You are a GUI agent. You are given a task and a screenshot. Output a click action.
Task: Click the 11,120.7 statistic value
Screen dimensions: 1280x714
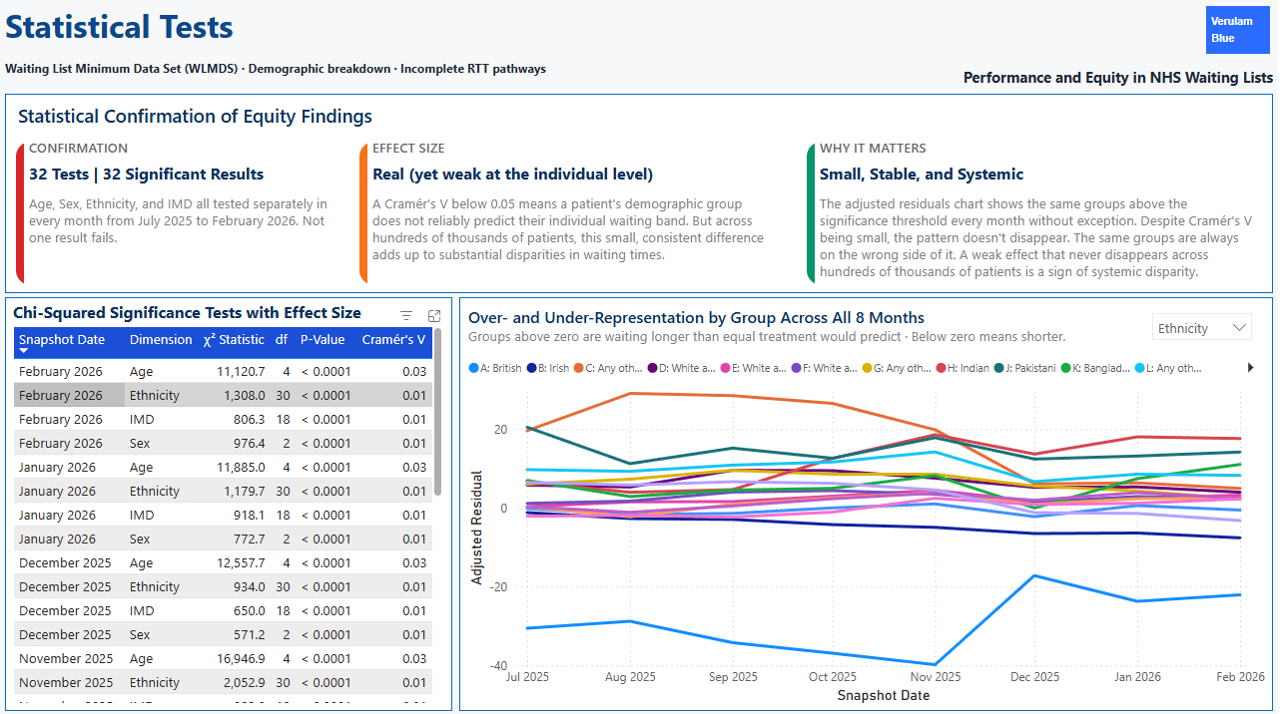240,372
